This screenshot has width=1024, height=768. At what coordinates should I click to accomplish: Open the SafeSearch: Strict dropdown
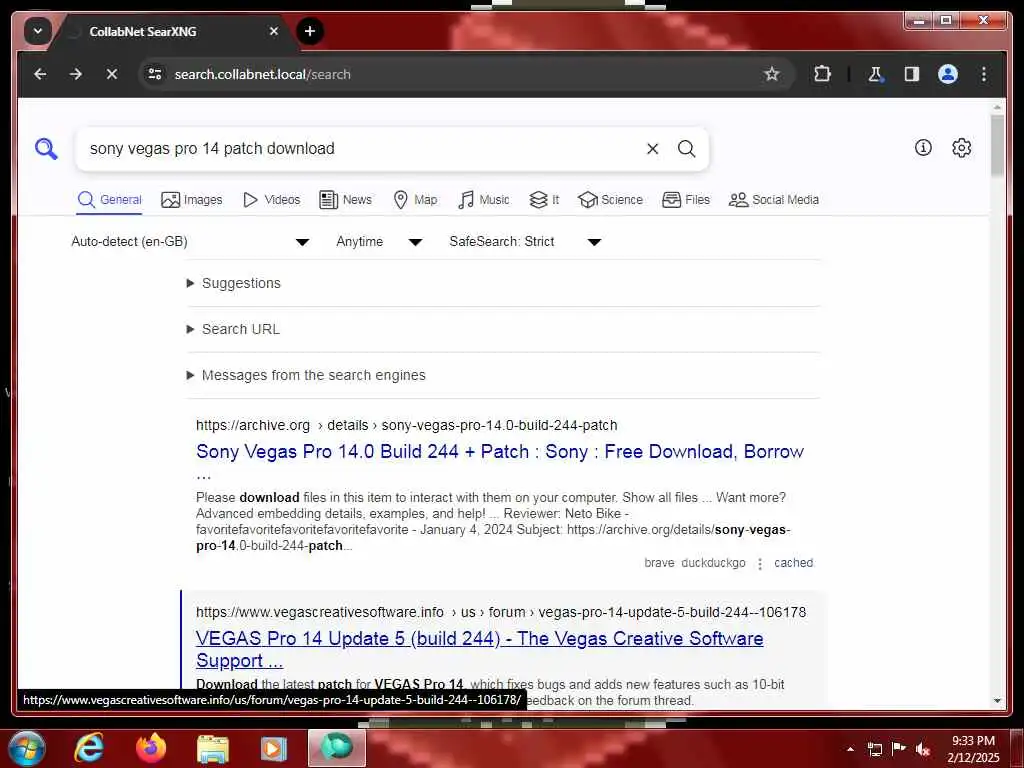point(525,242)
